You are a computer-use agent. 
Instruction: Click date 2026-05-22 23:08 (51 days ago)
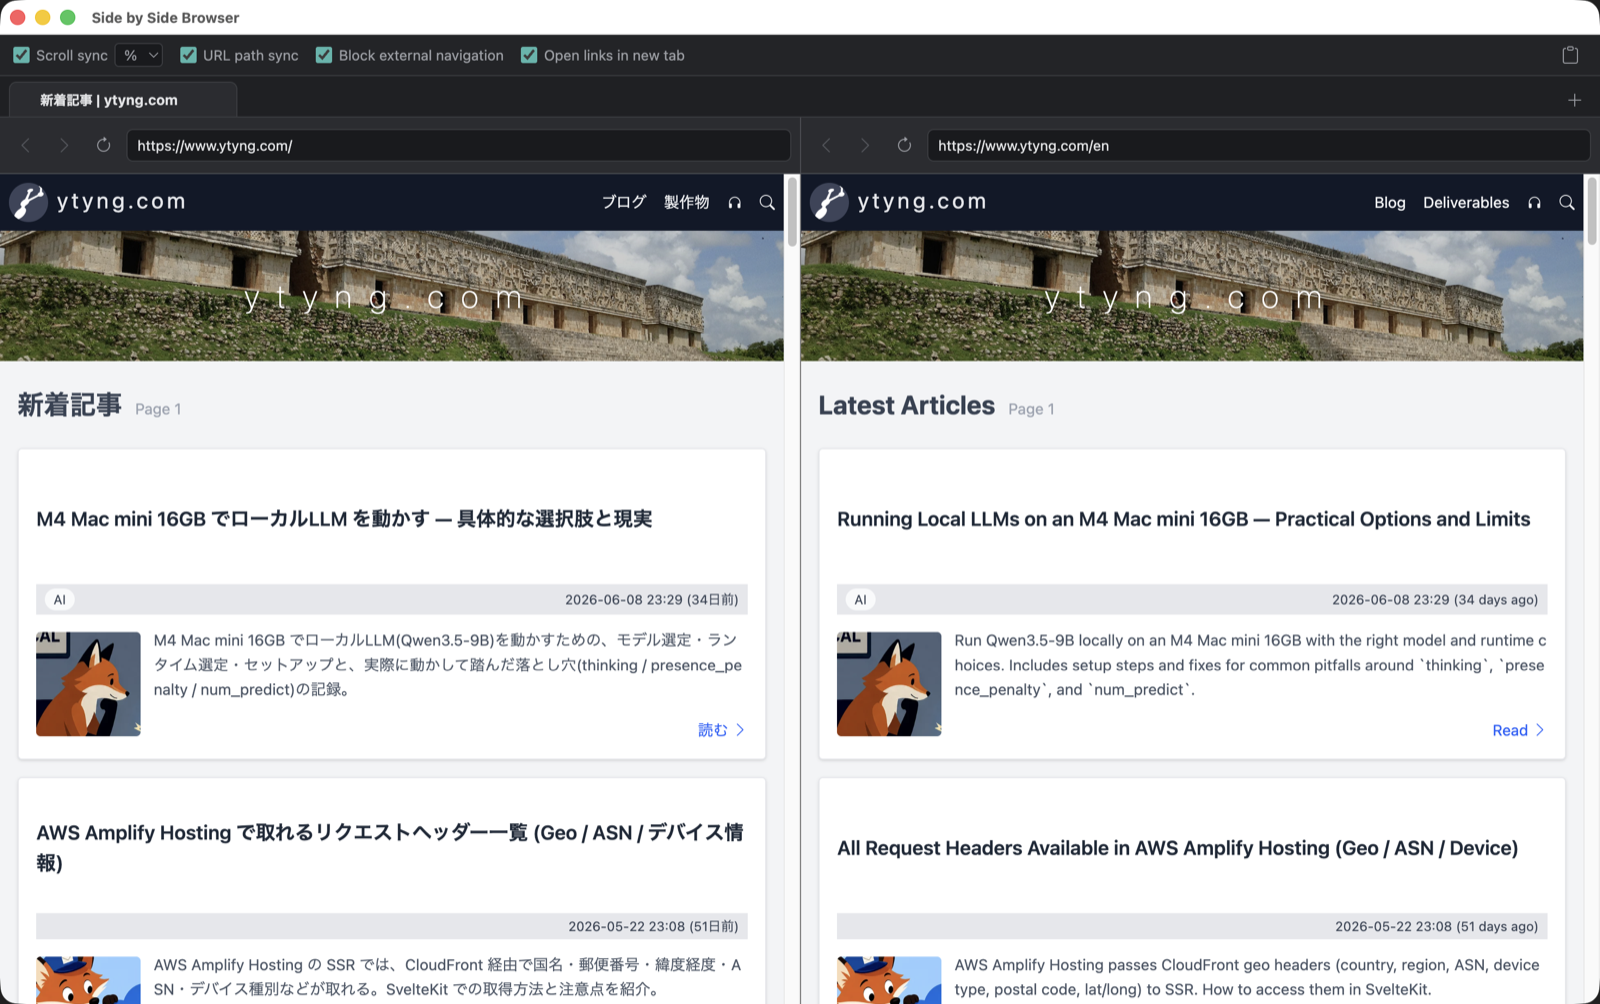[x=1437, y=927]
